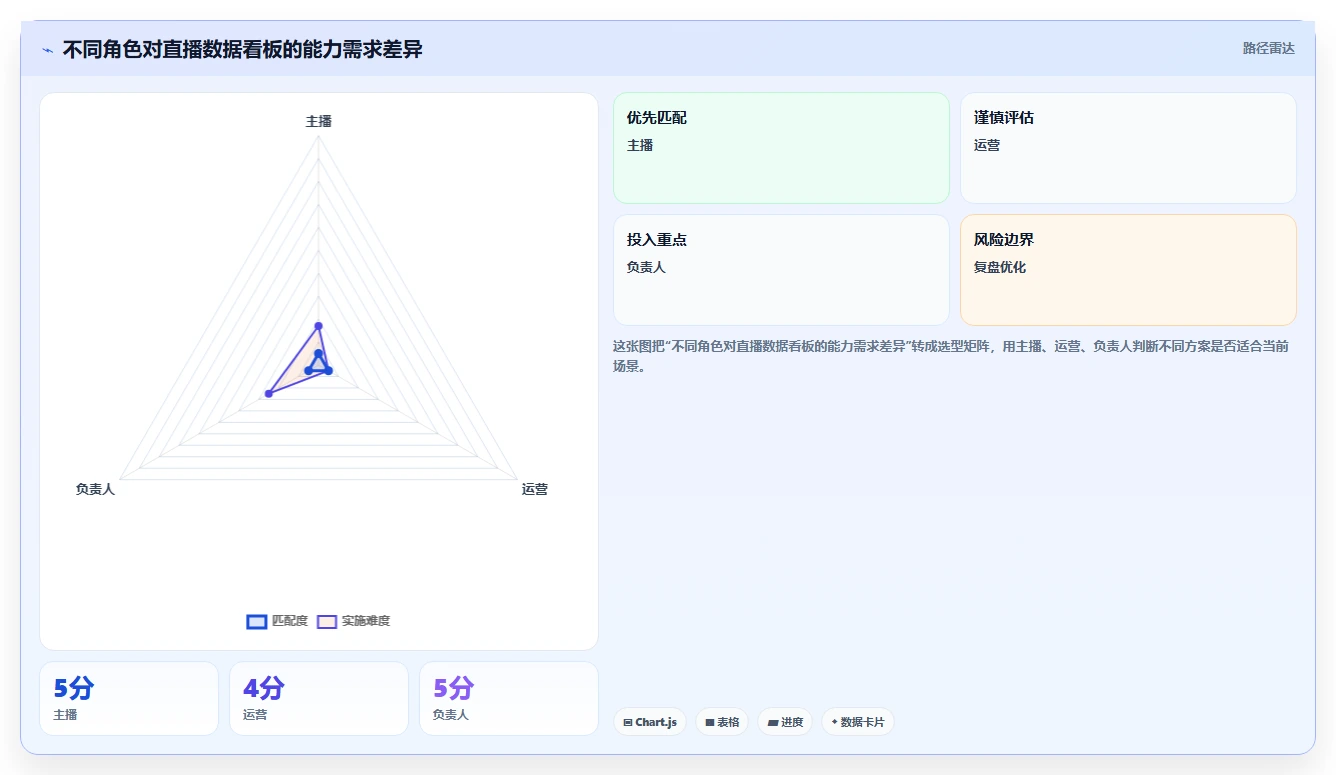Screen dimensions: 1336x775
Task: Click 运营 text in the 谨慎评估 card
Action: point(987,145)
